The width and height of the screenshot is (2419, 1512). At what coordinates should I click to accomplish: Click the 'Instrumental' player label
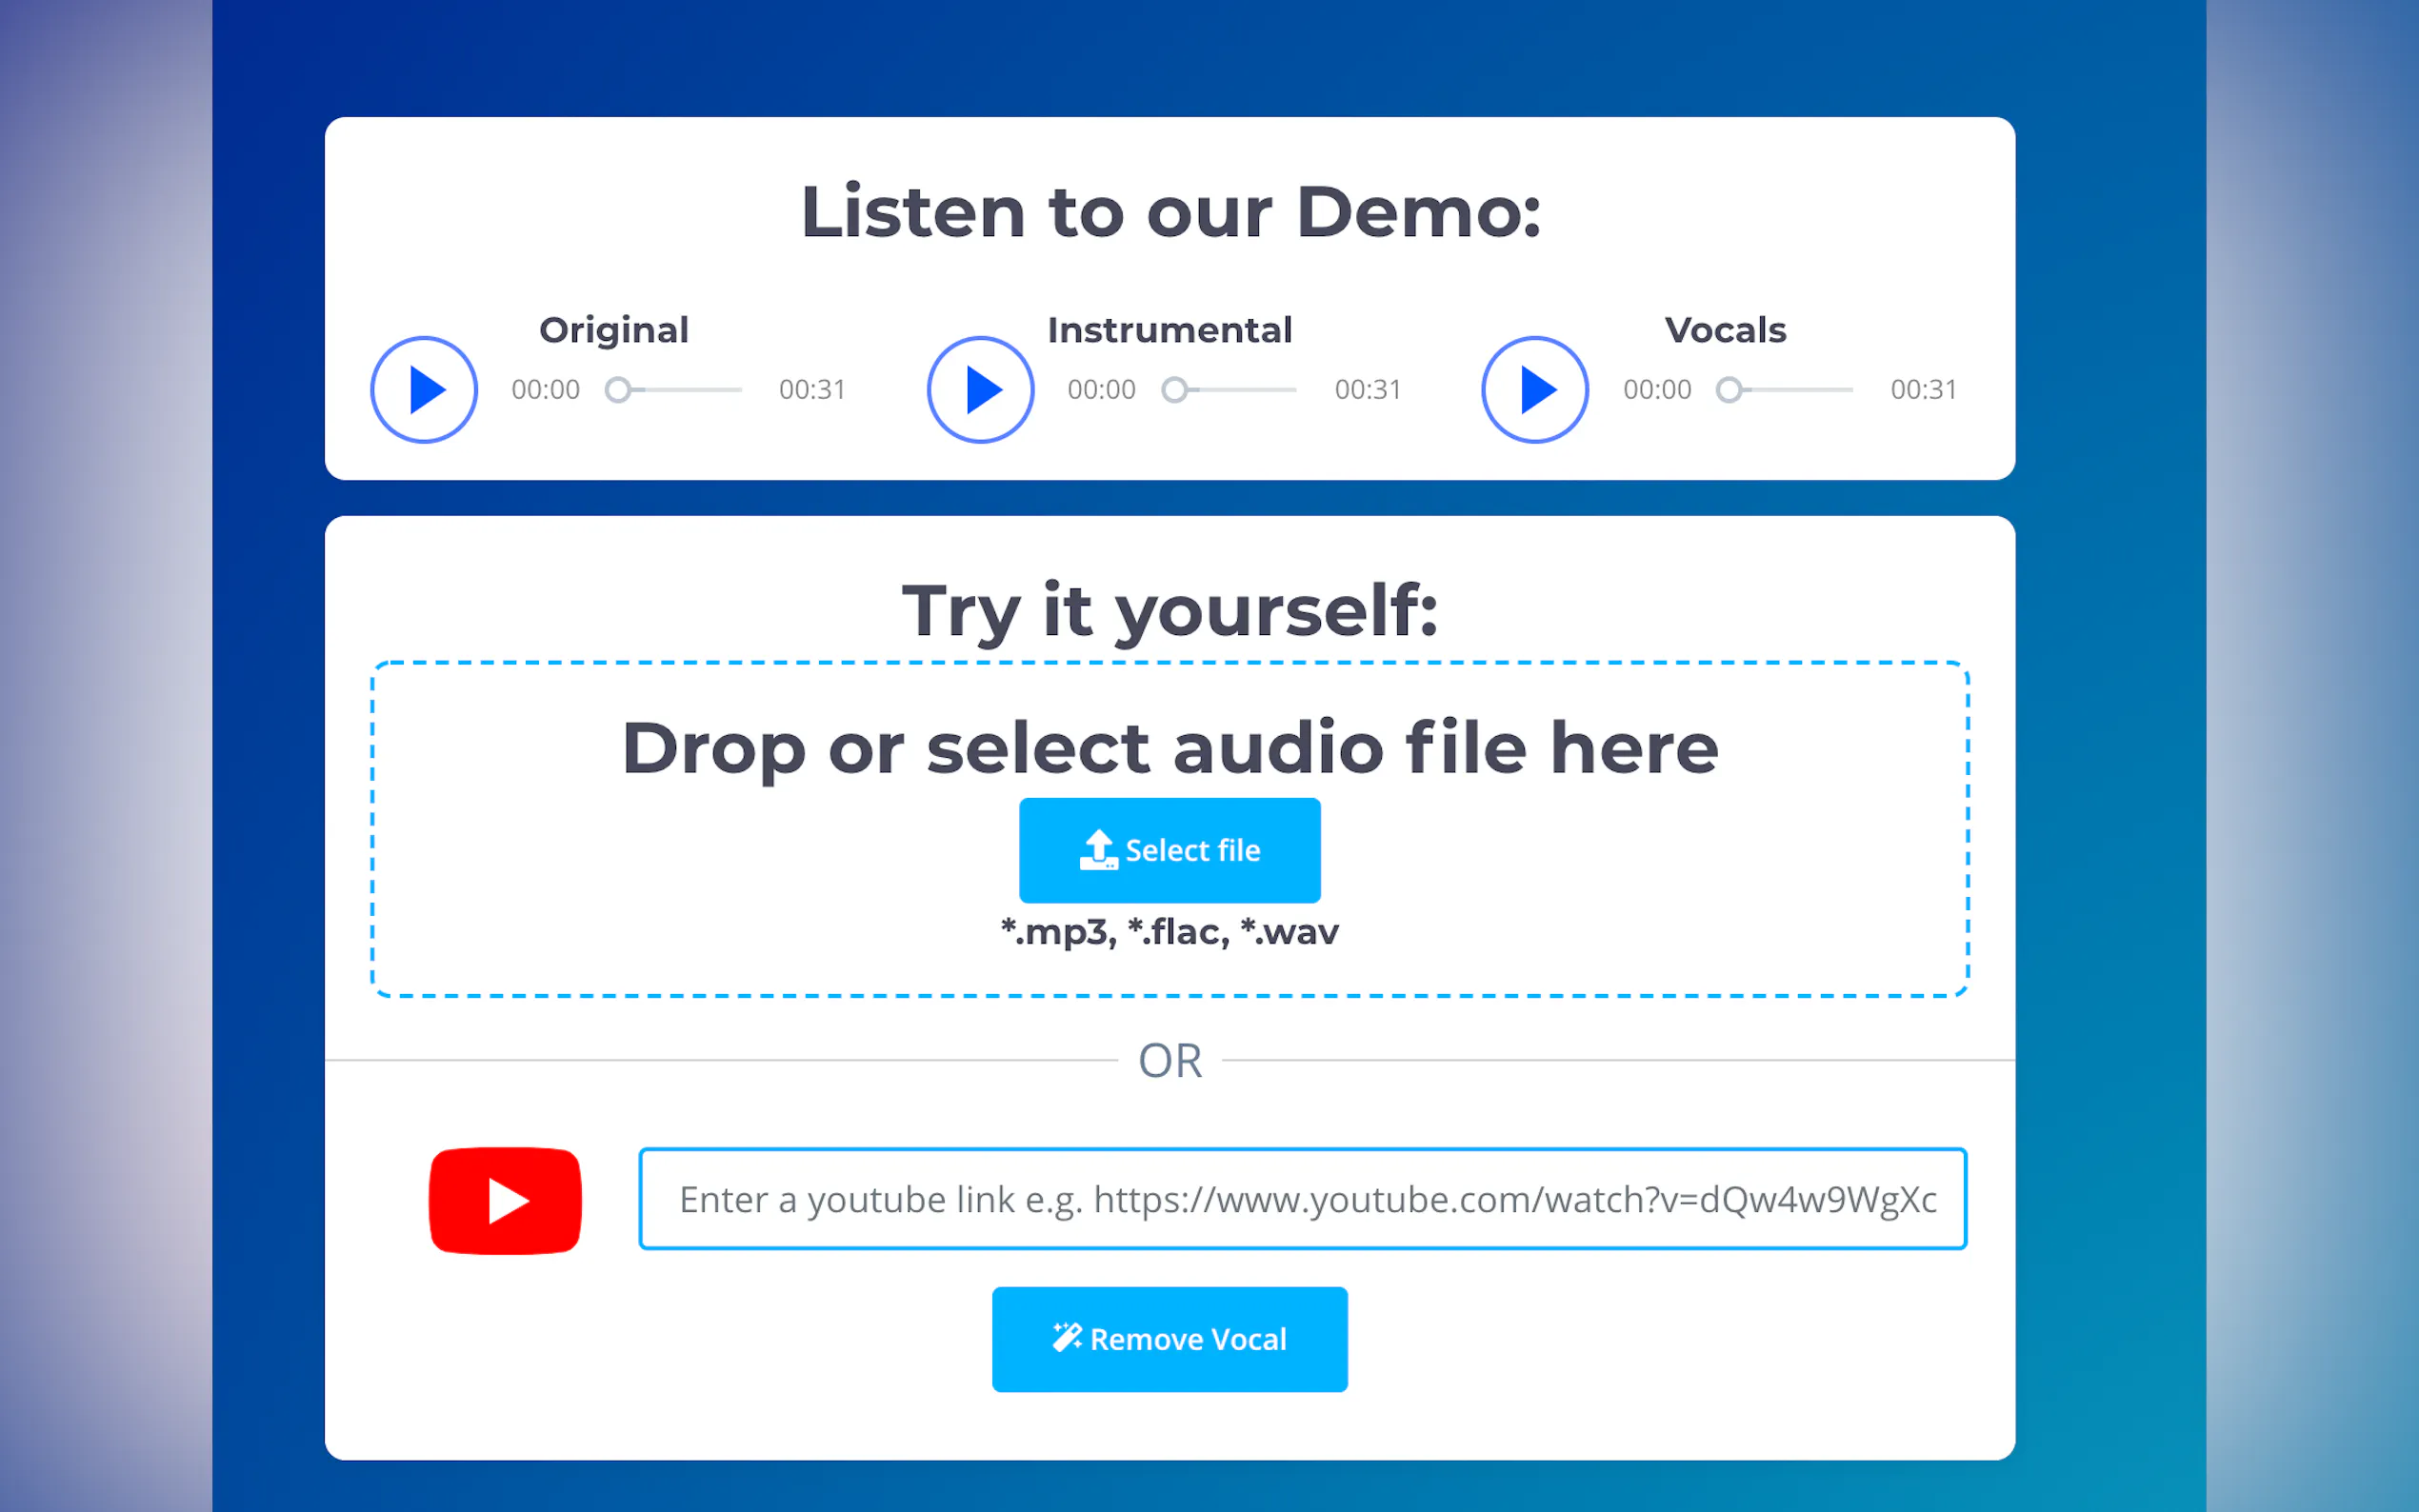coord(1169,330)
